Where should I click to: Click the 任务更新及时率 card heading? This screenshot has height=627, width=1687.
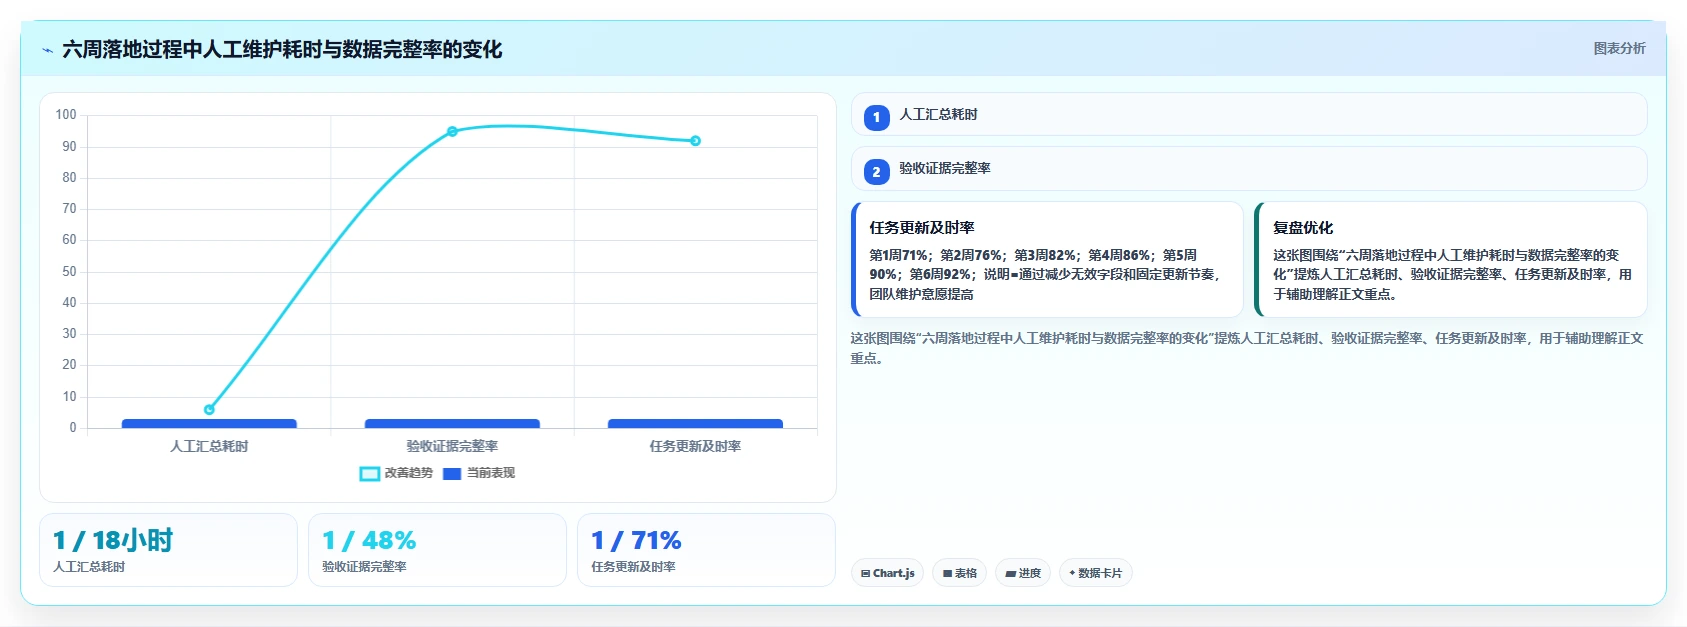coord(921,228)
